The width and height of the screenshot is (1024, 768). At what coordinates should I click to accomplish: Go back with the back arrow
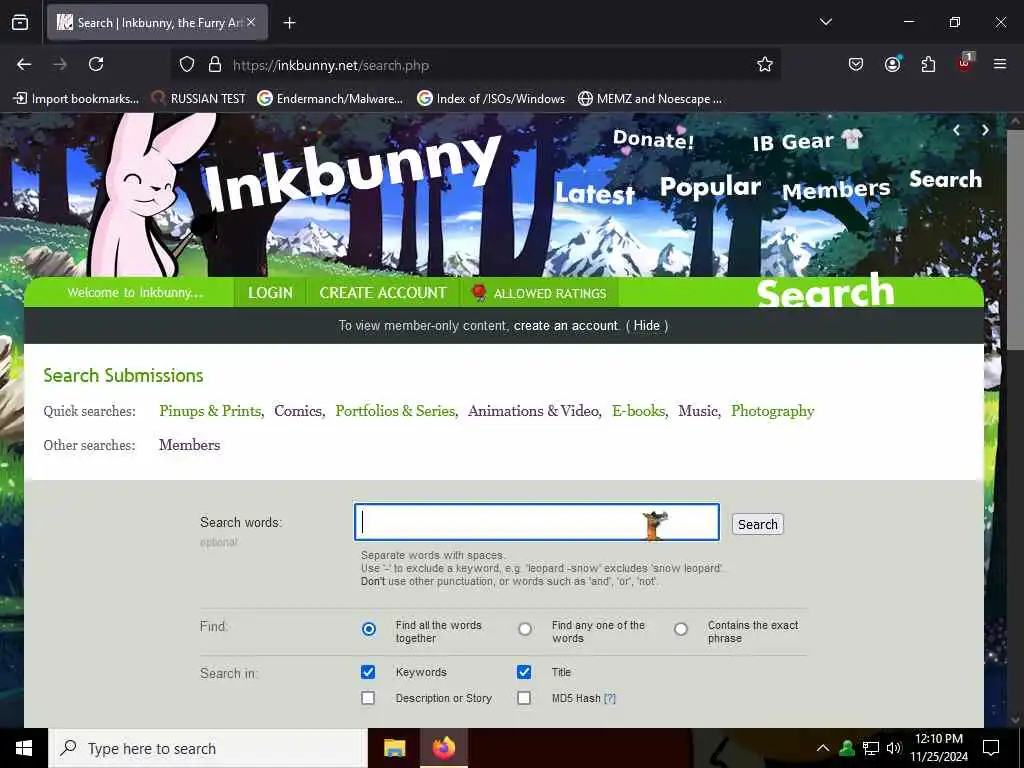(24, 64)
